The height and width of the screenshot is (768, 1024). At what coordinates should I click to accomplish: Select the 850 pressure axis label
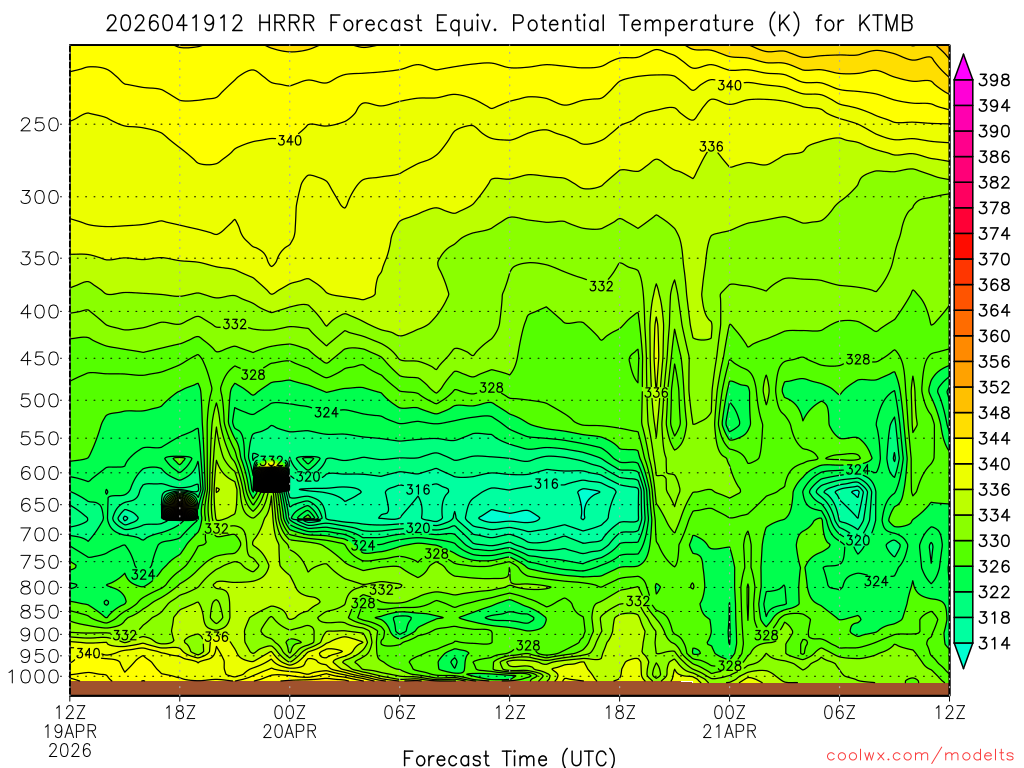coord(40,611)
